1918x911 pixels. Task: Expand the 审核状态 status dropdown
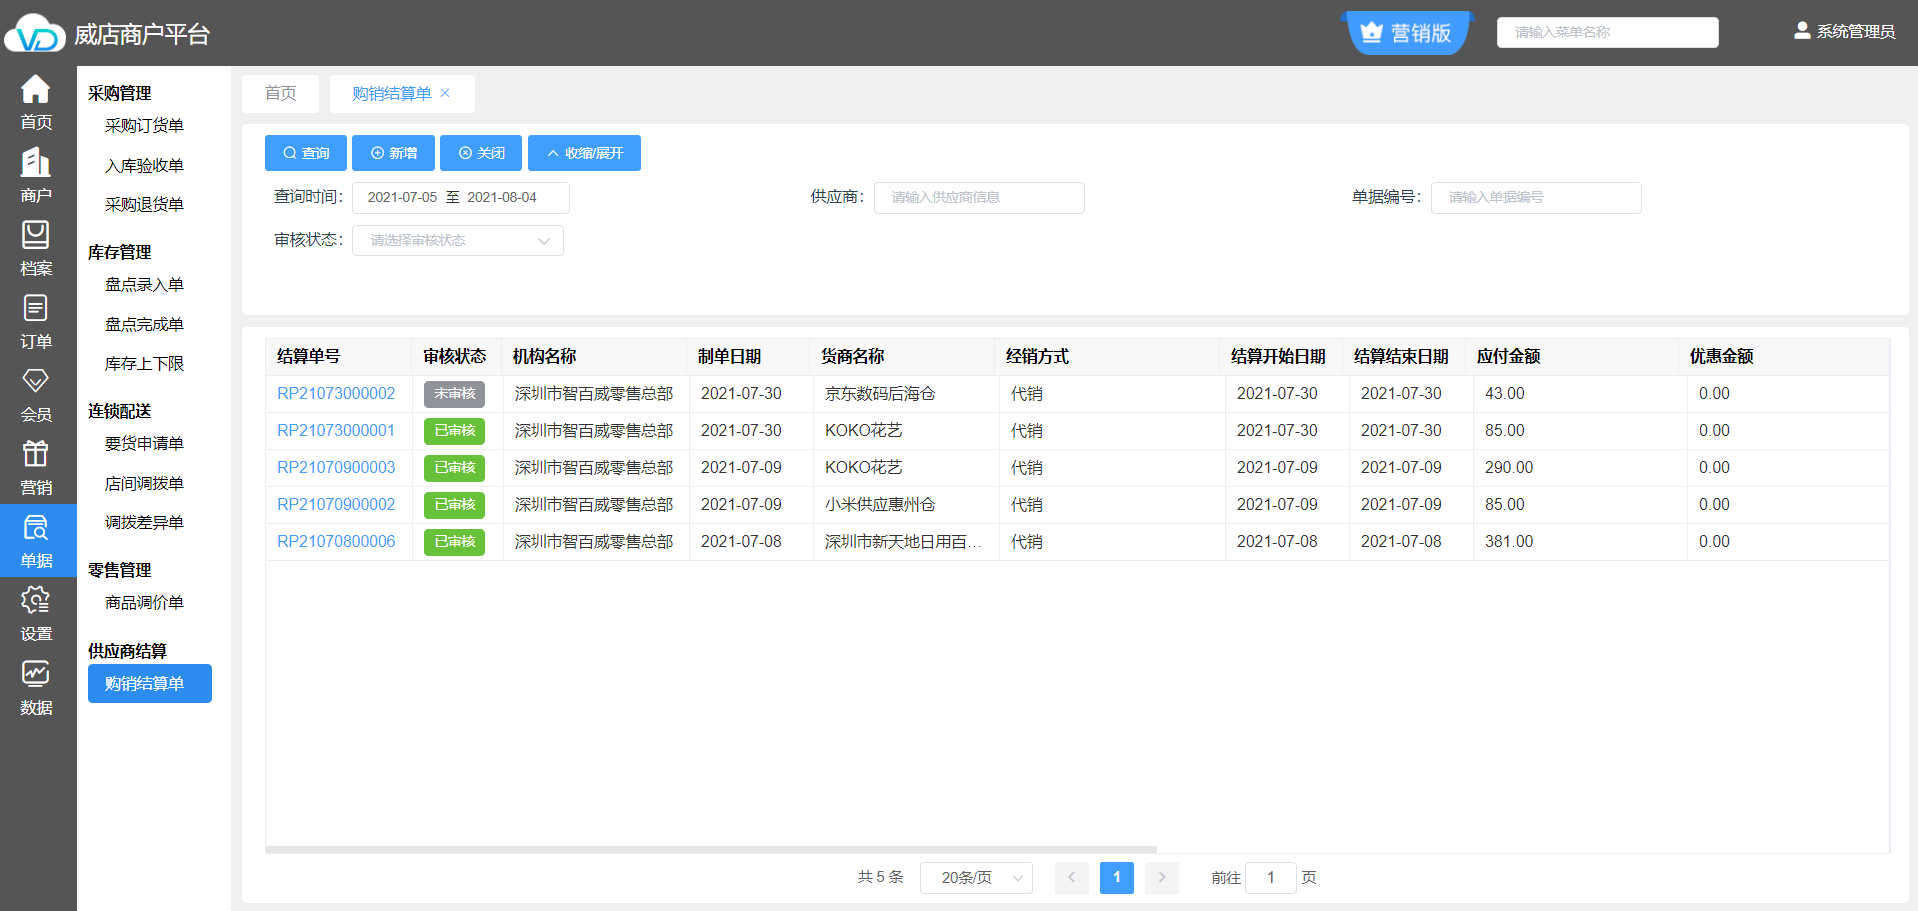click(x=457, y=240)
